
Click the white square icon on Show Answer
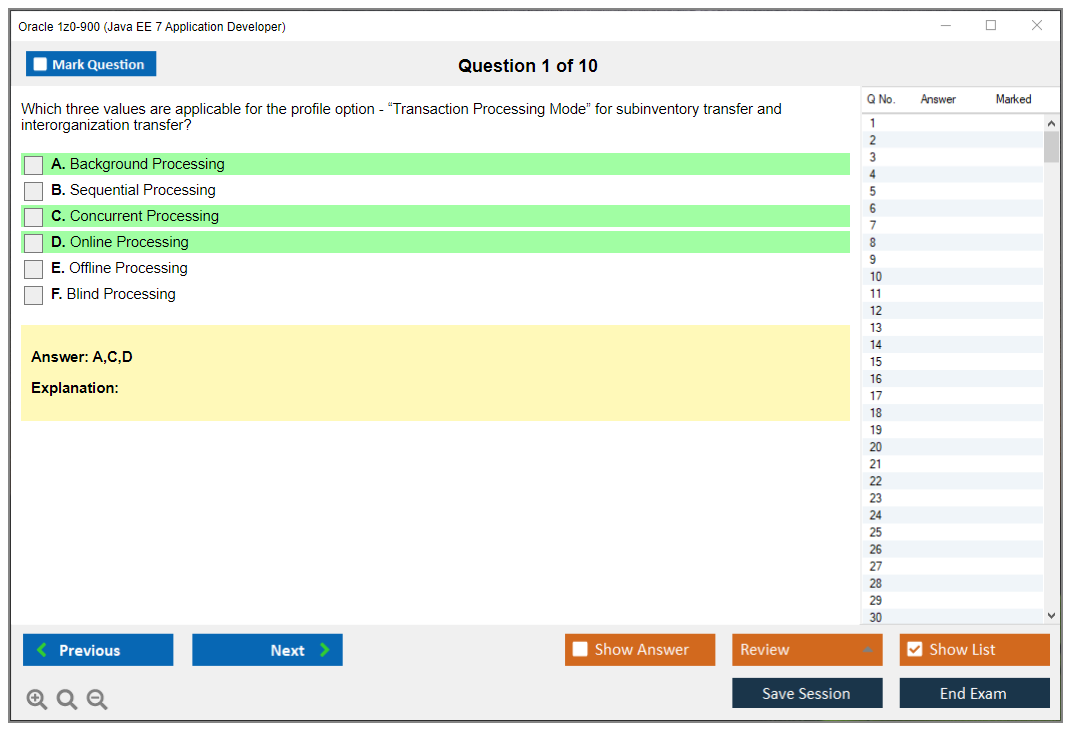point(580,649)
